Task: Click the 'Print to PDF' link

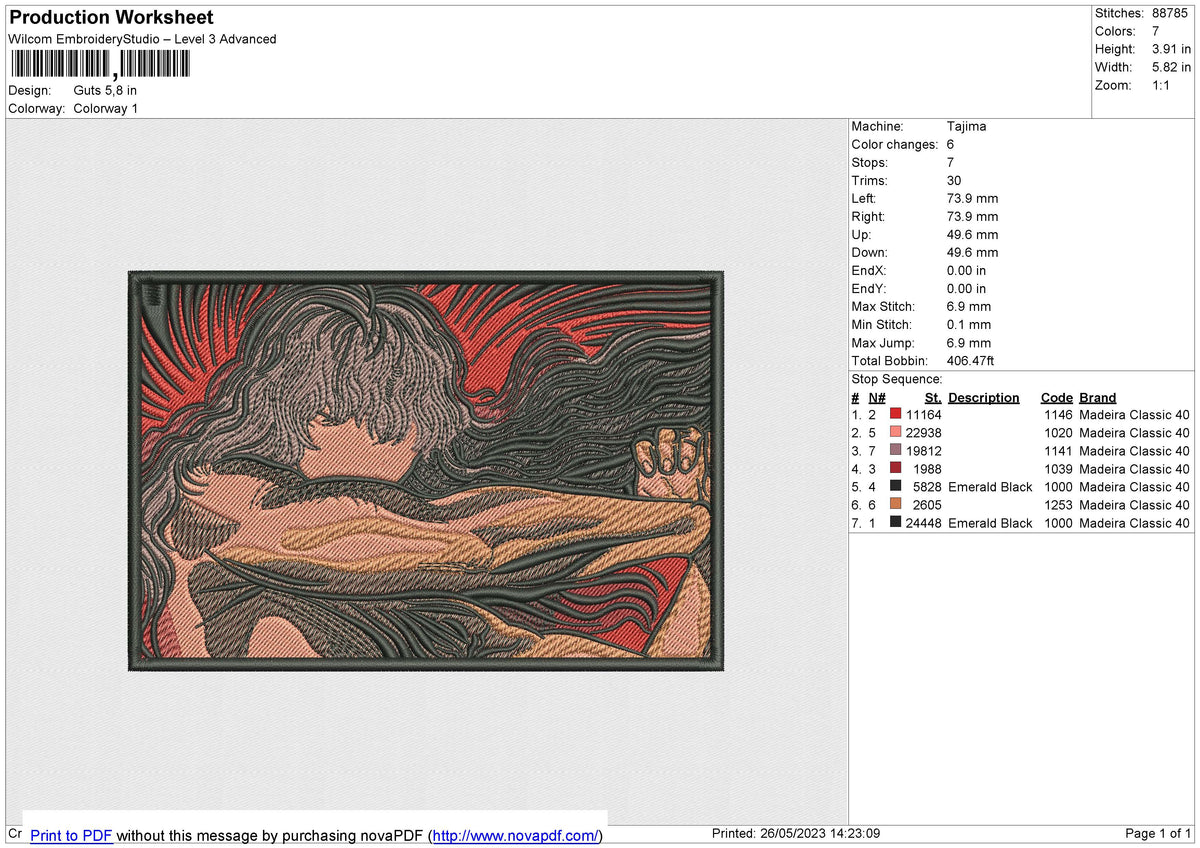Action: (x=71, y=835)
